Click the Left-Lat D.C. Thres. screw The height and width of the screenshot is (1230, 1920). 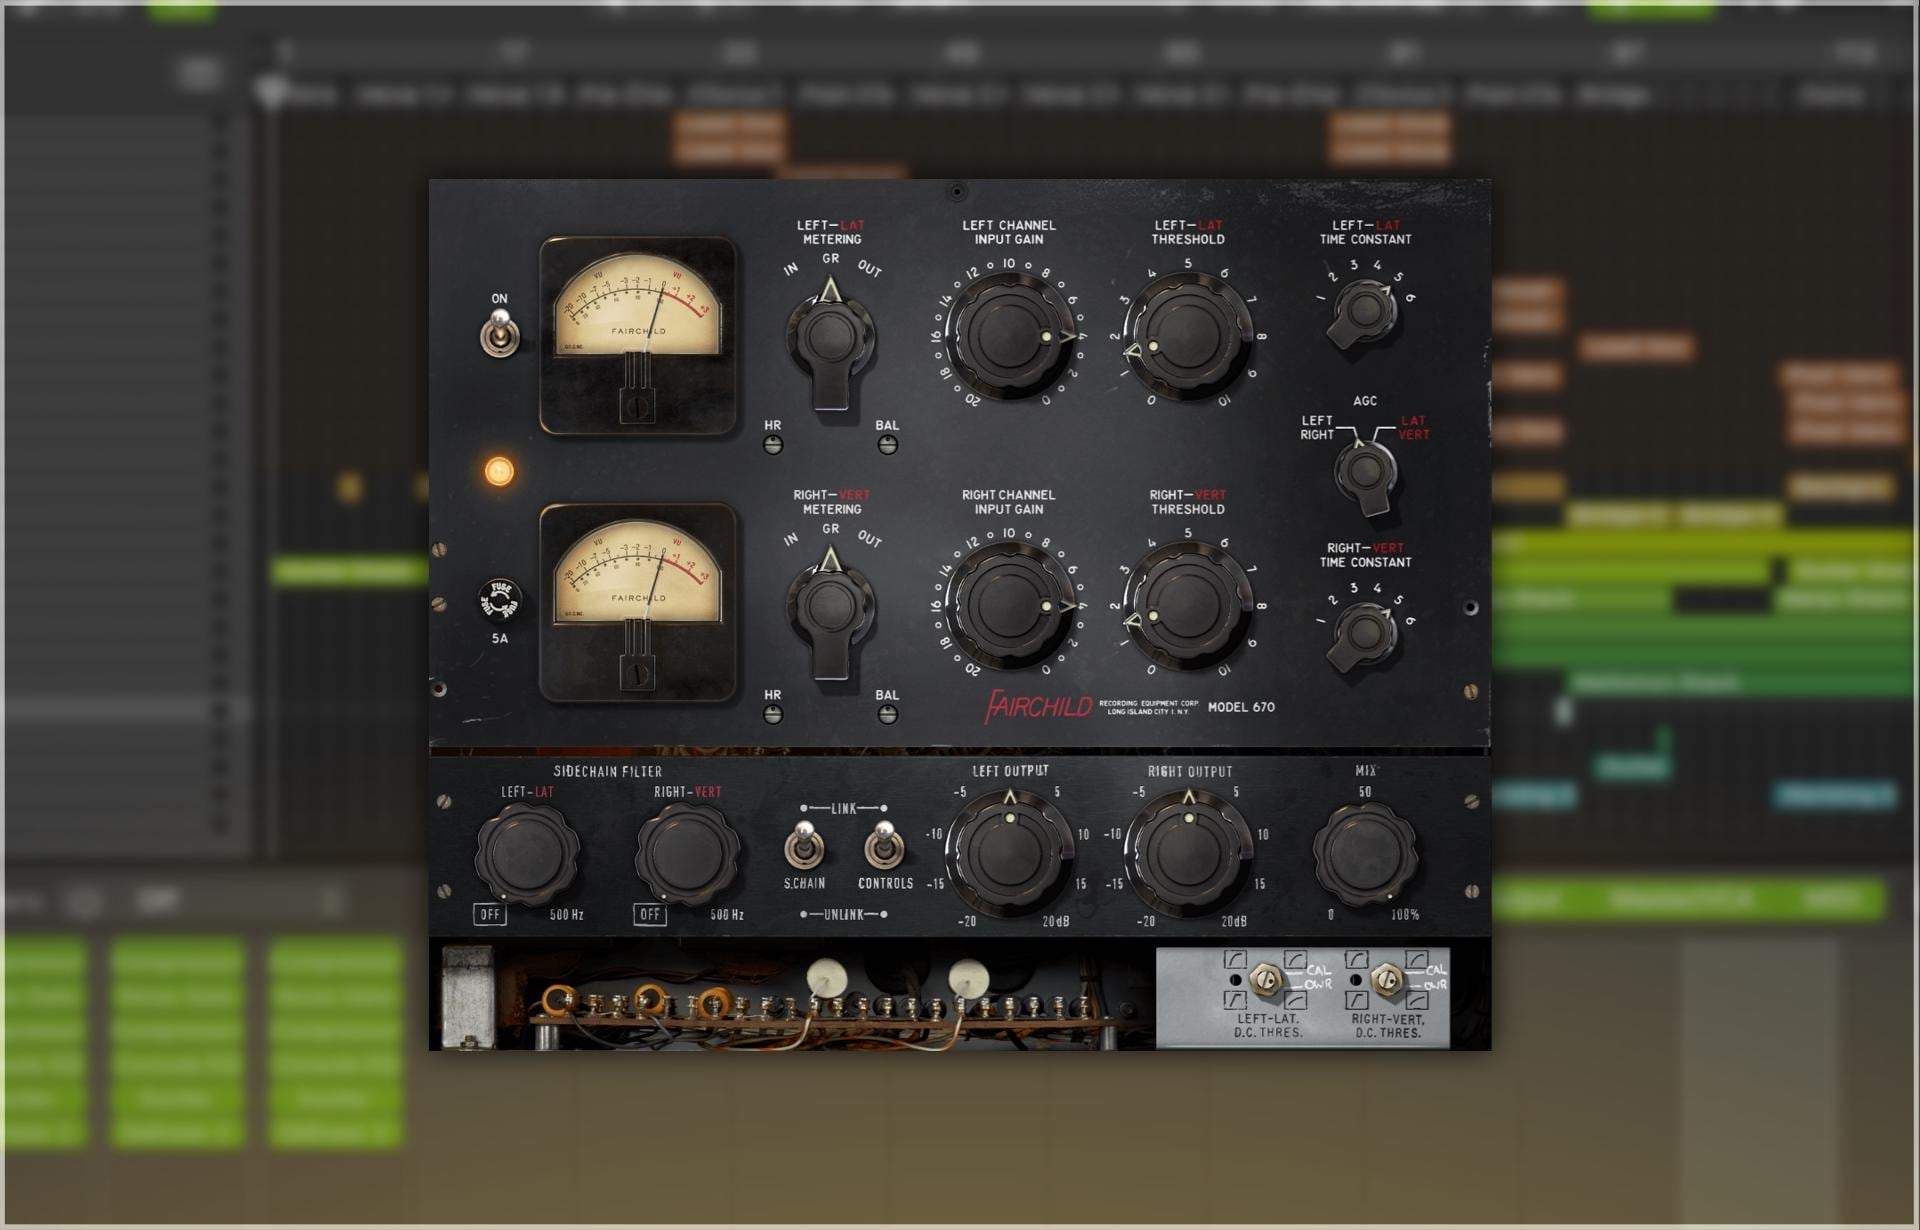point(1266,980)
